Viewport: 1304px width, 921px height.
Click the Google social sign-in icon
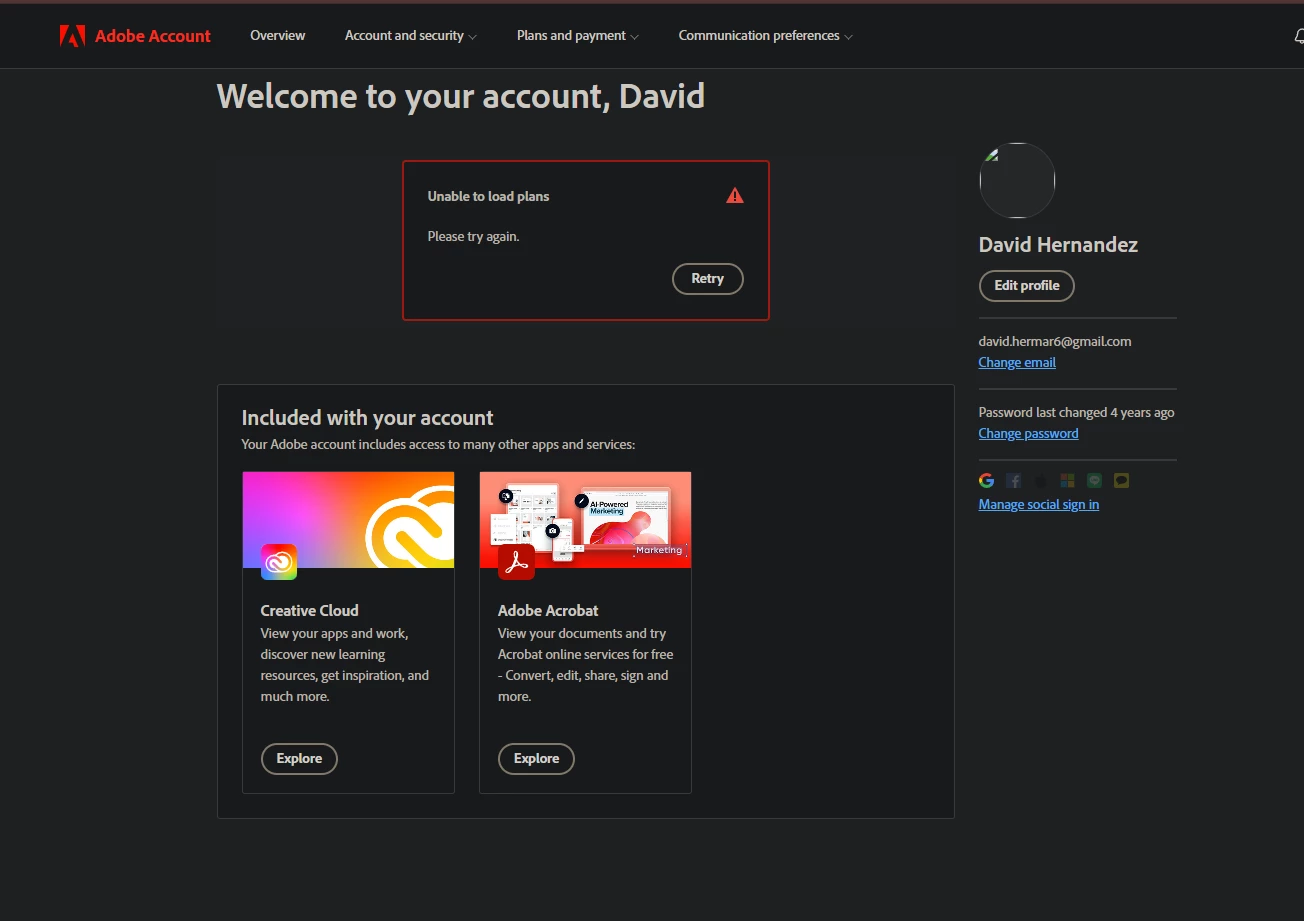point(987,480)
